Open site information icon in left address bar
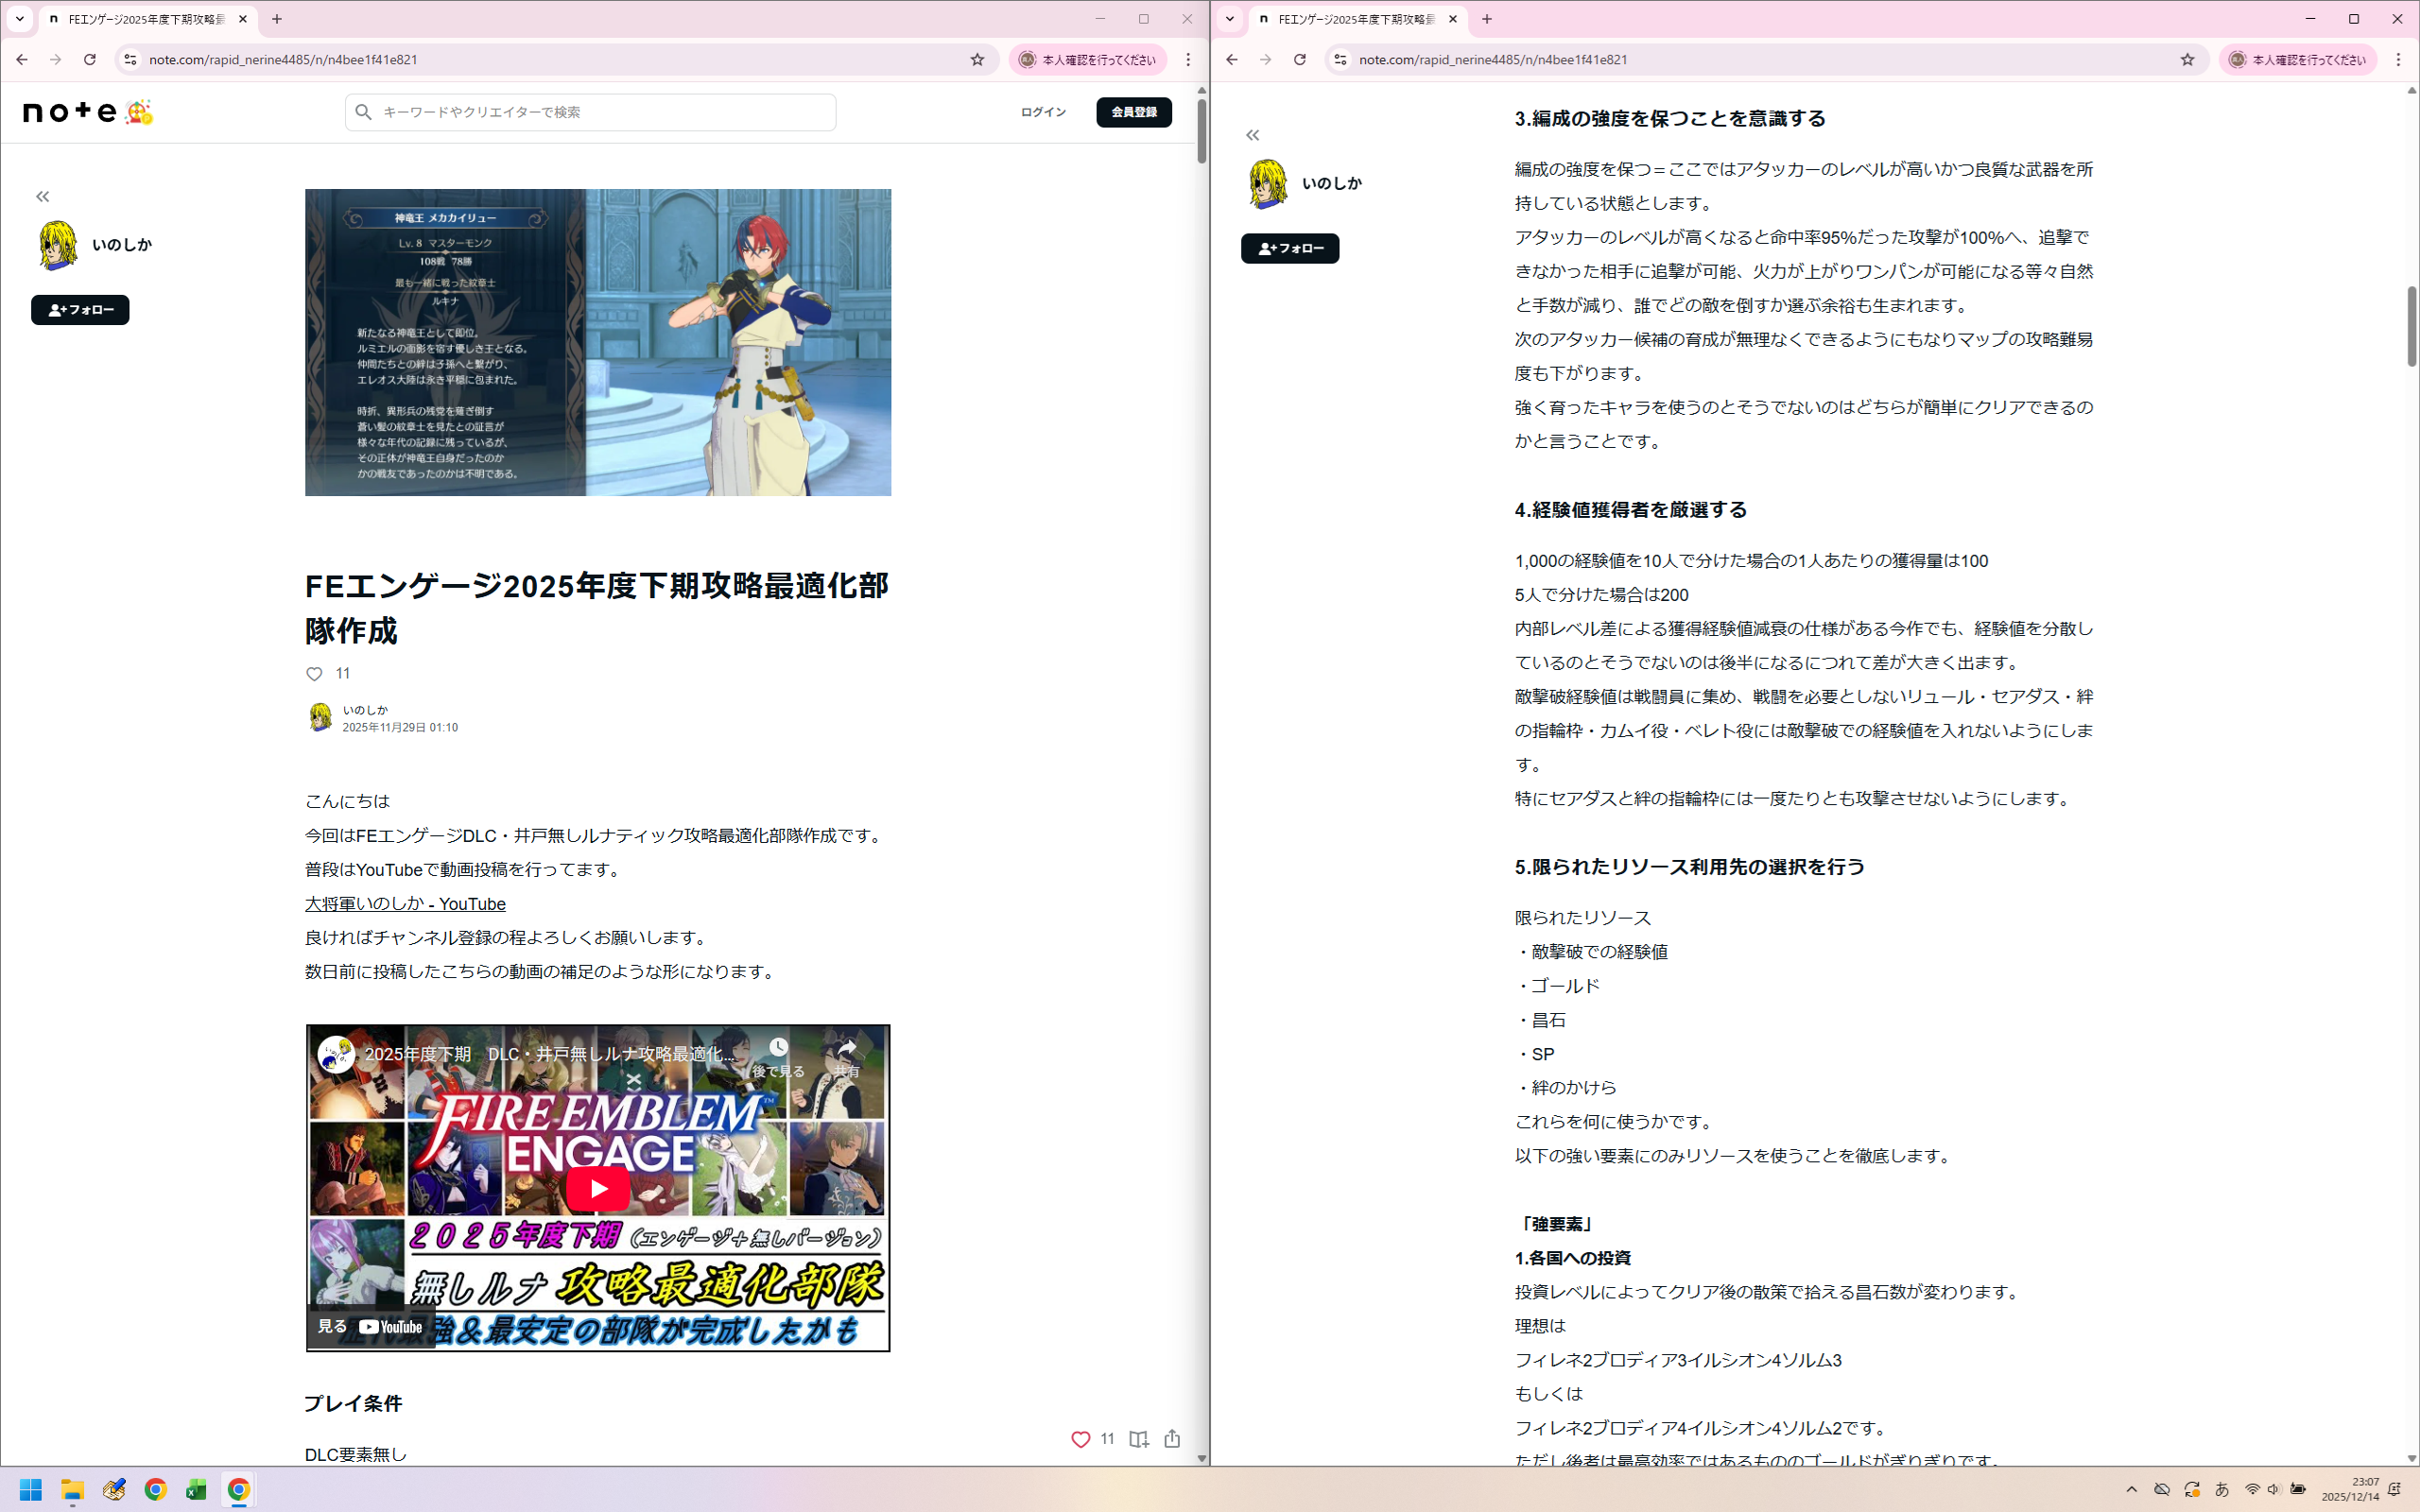 pyautogui.click(x=130, y=60)
